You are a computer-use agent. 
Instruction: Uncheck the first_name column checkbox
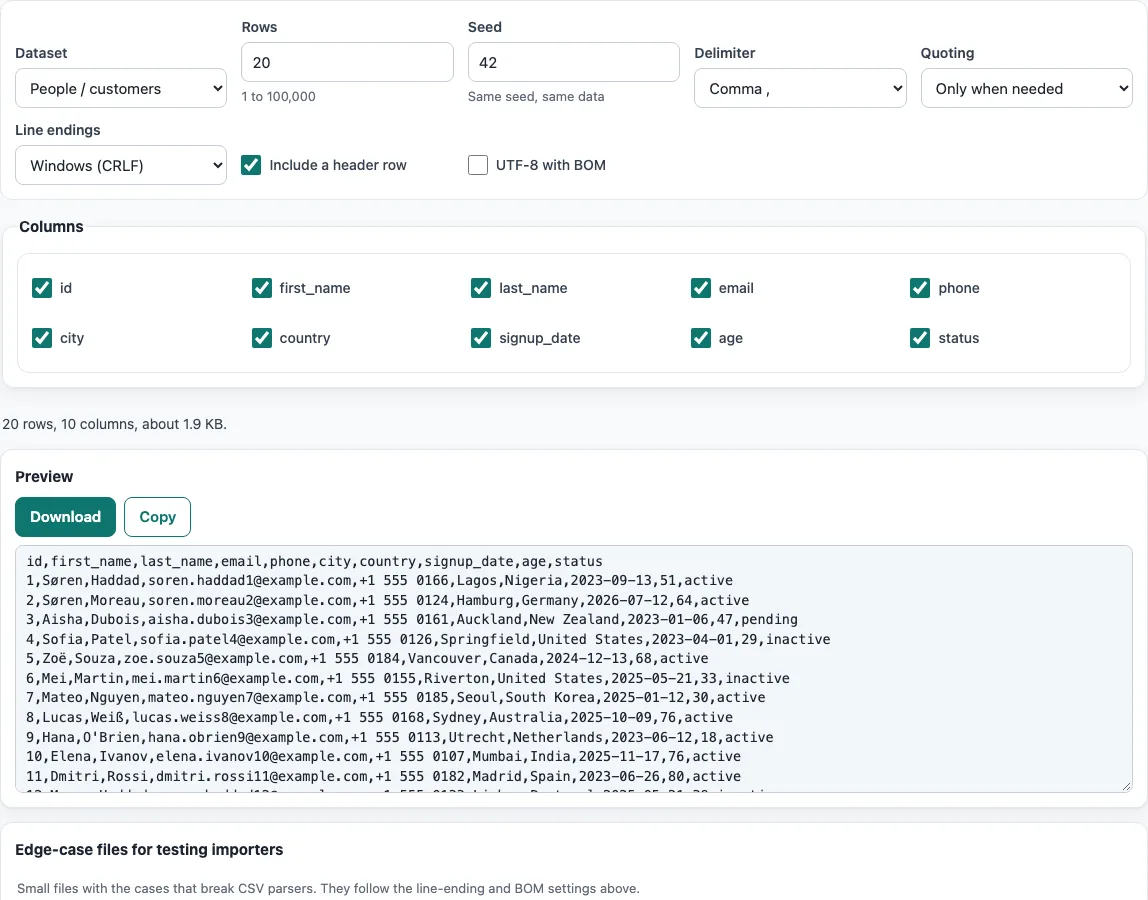(x=261, y=288)
